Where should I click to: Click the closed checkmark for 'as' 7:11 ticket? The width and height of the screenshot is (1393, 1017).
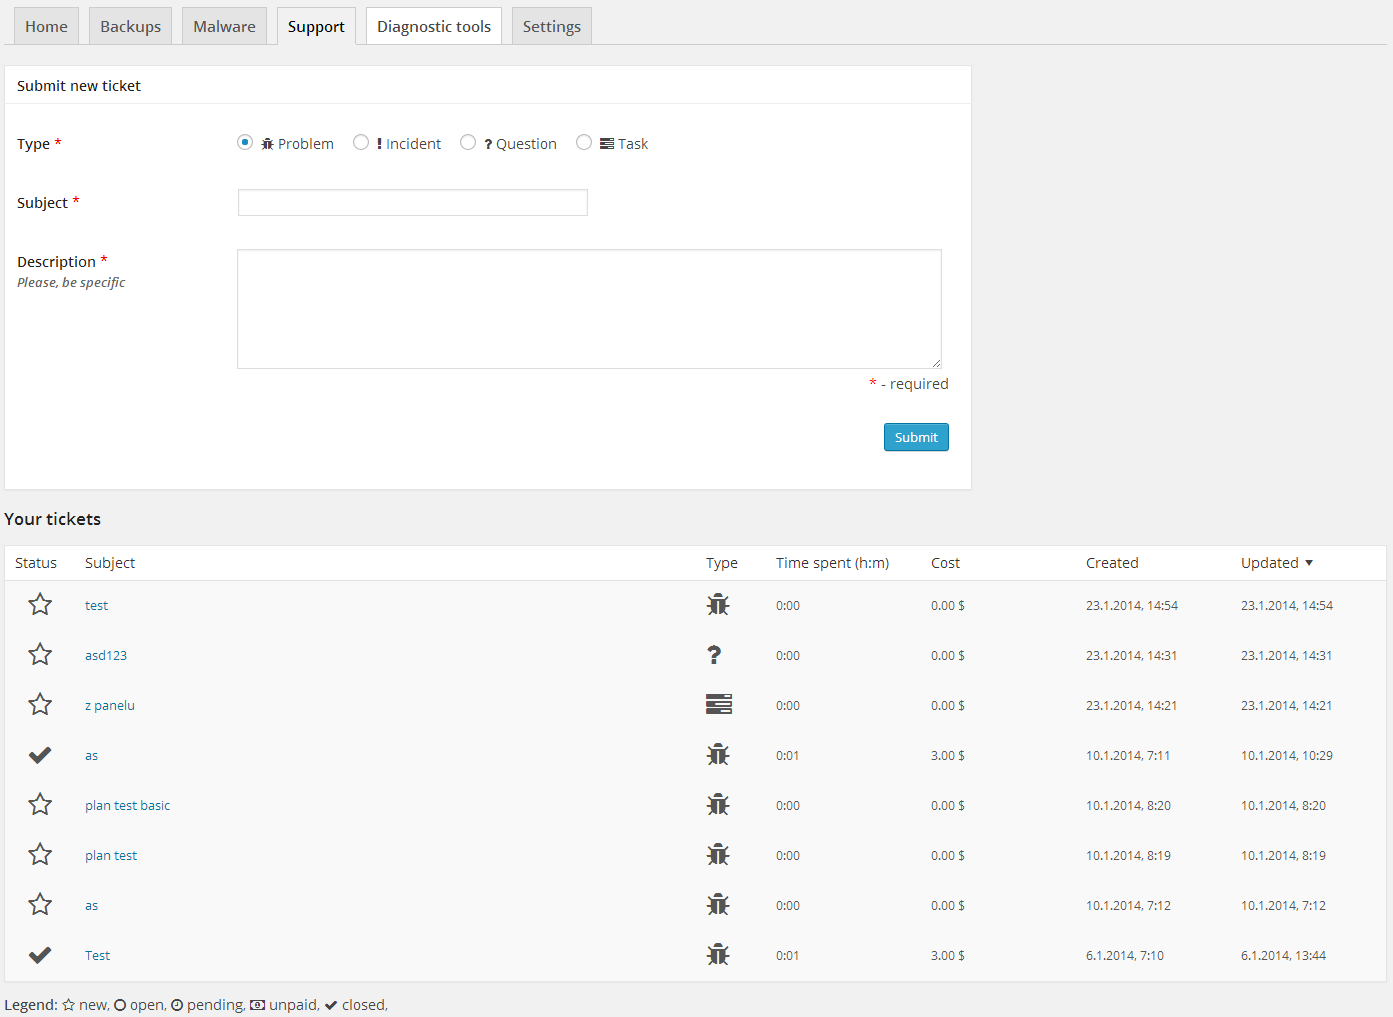tap(40, 755)
